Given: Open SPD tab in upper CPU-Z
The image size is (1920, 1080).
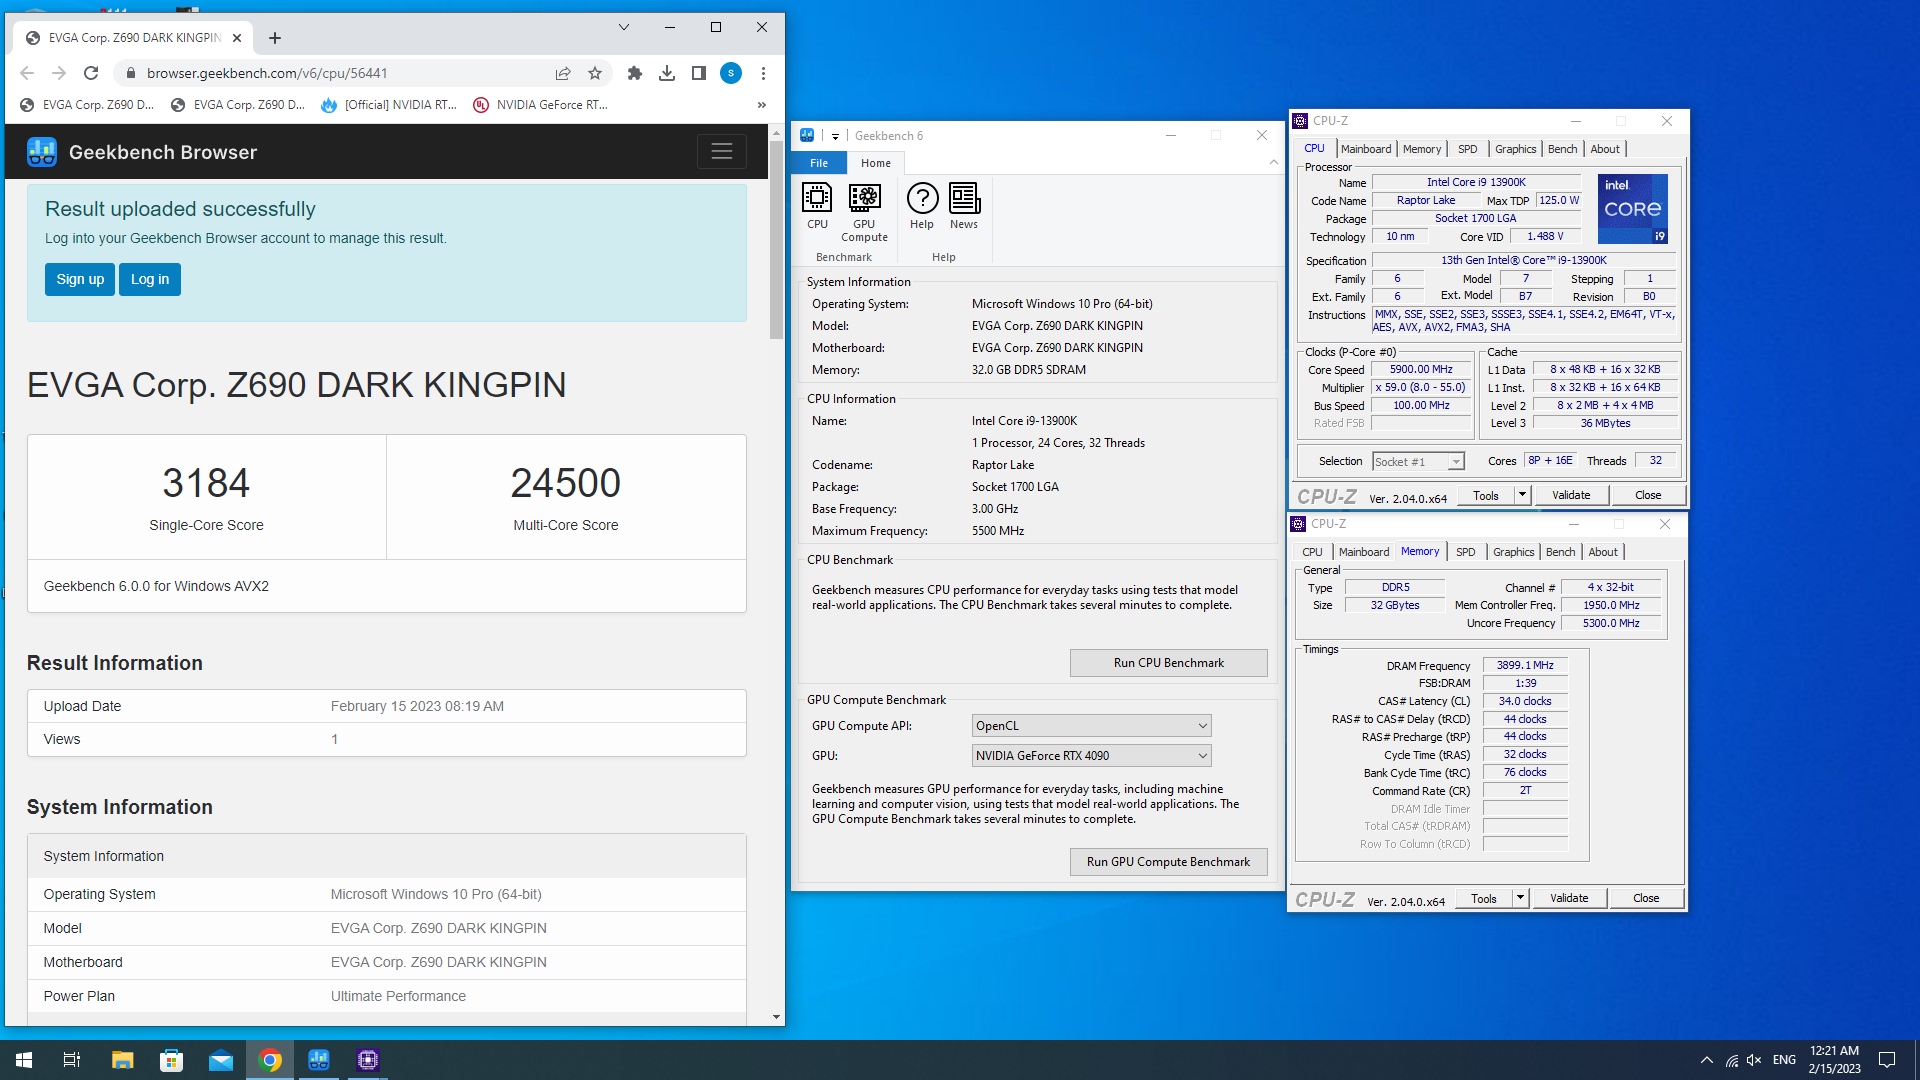Looking at the screenshot, I should [x=1468, y=149].
